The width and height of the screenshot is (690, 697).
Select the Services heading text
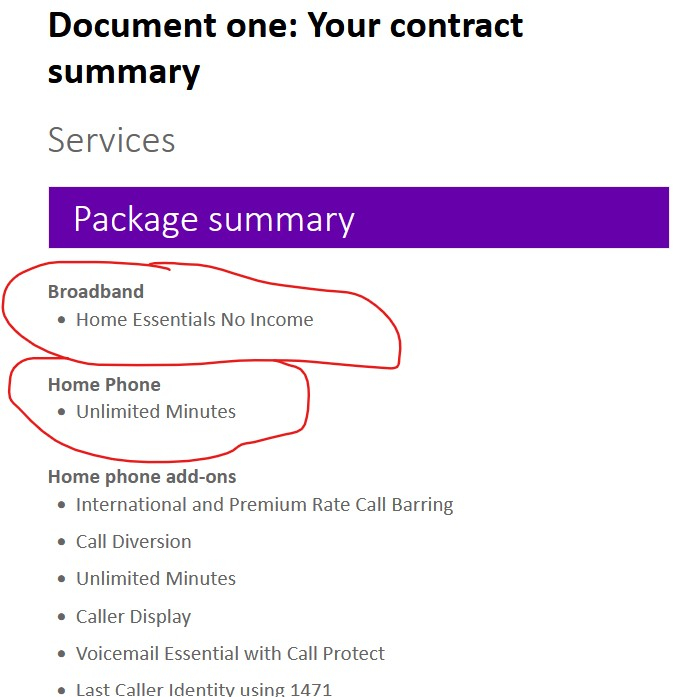click(112, 140)
